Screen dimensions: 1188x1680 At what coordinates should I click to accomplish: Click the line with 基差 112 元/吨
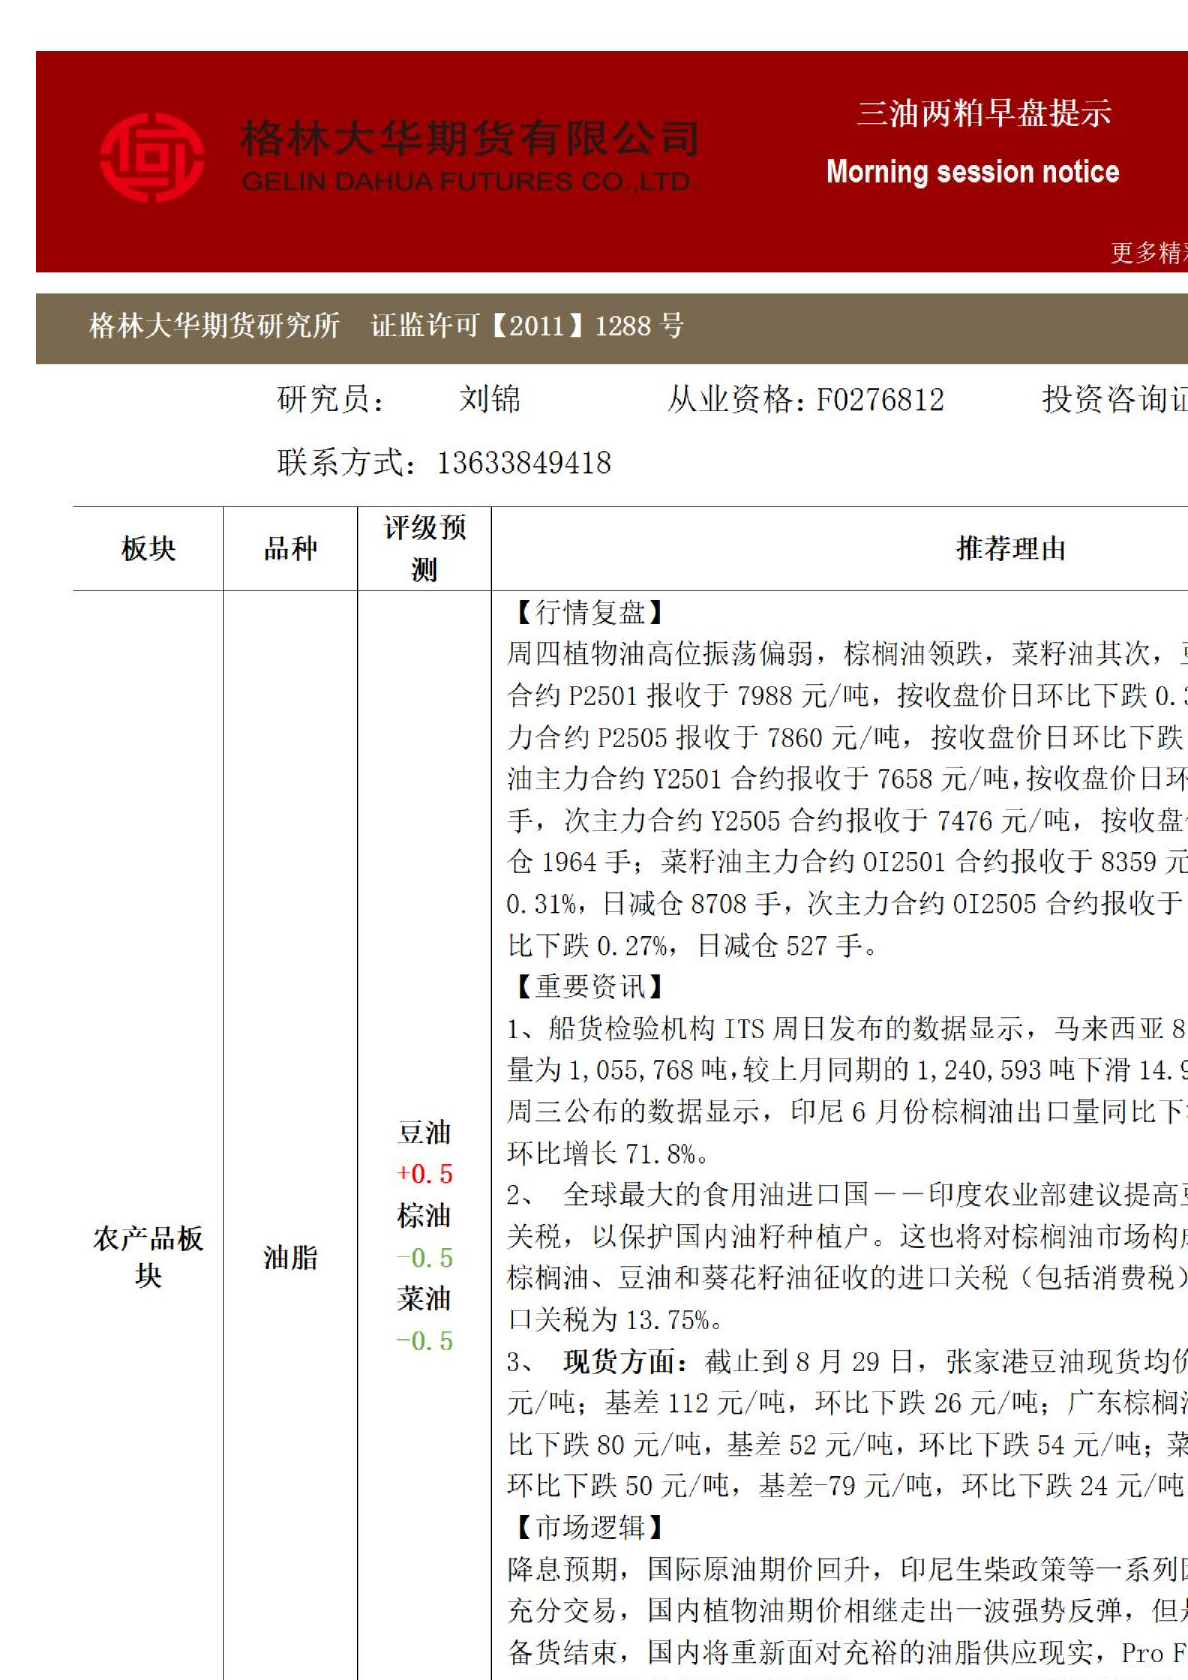(847, 1404)
